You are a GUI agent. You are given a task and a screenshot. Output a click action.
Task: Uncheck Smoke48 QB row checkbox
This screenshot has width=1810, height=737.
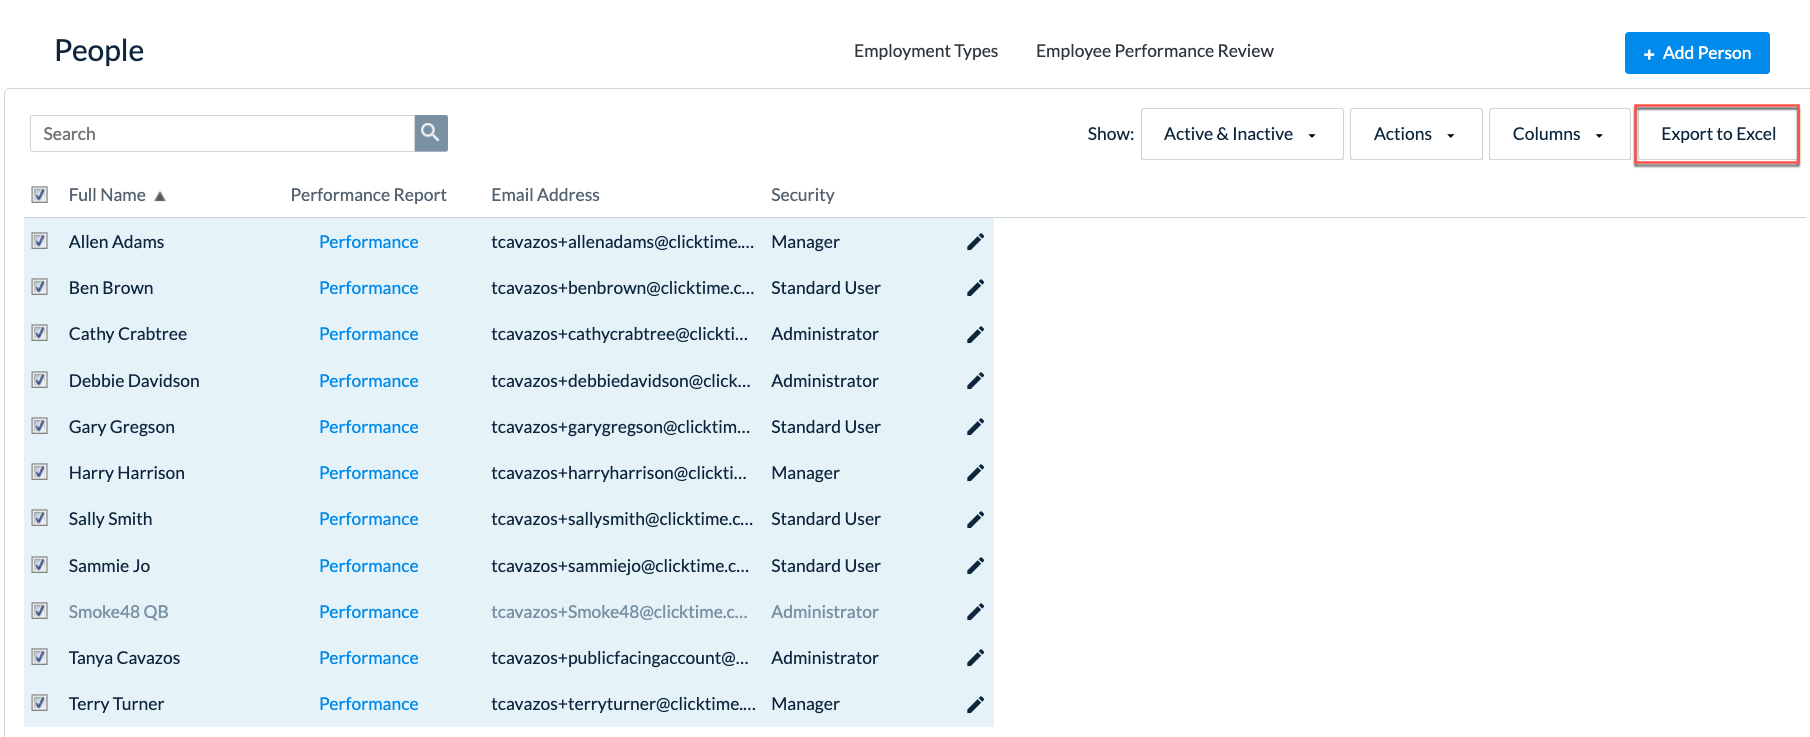pos(40,611)
